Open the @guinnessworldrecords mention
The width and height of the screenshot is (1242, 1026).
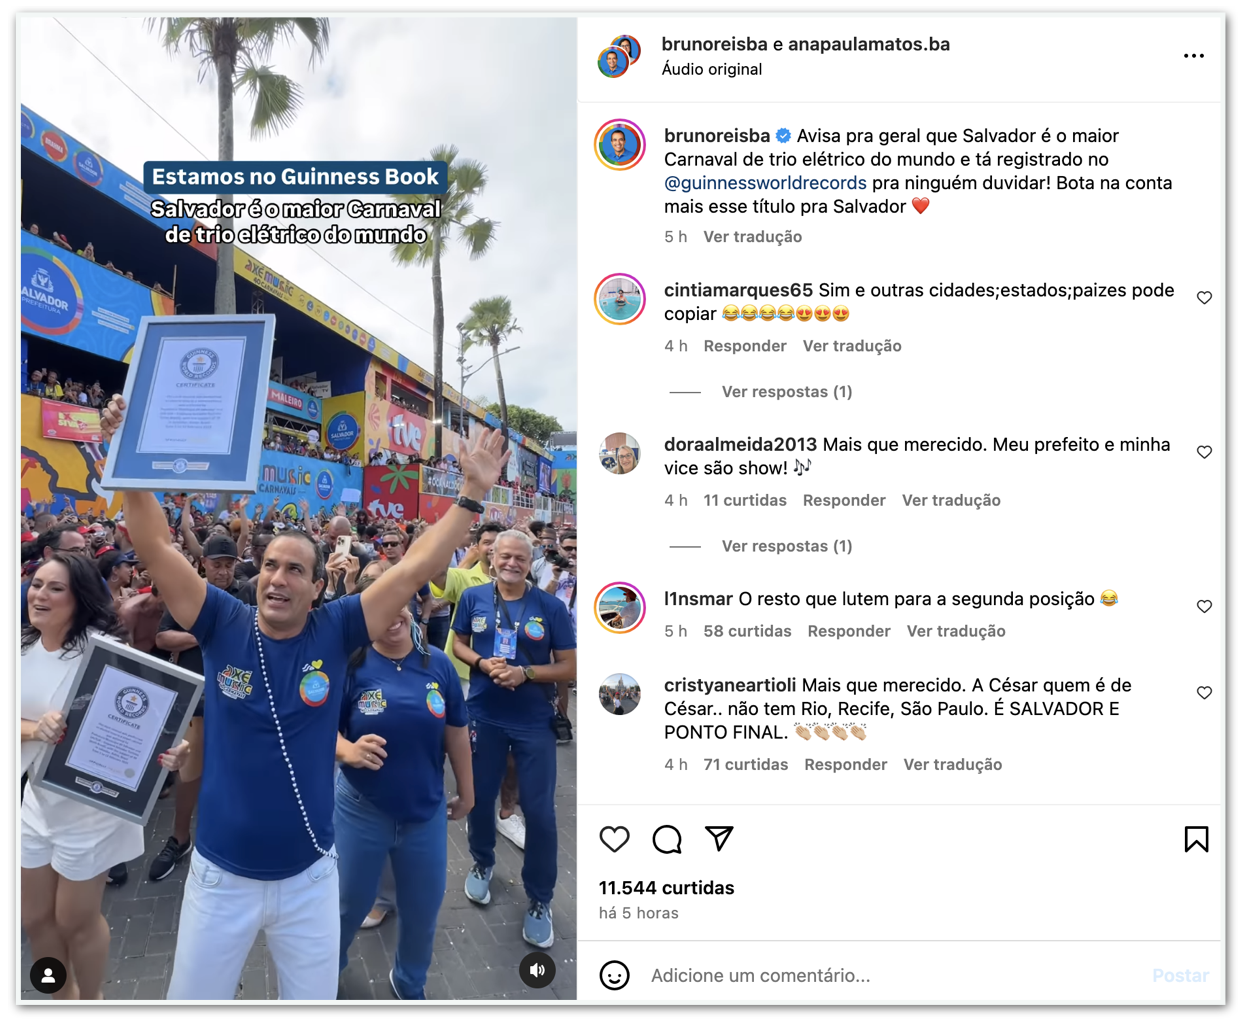coord(765,183)
